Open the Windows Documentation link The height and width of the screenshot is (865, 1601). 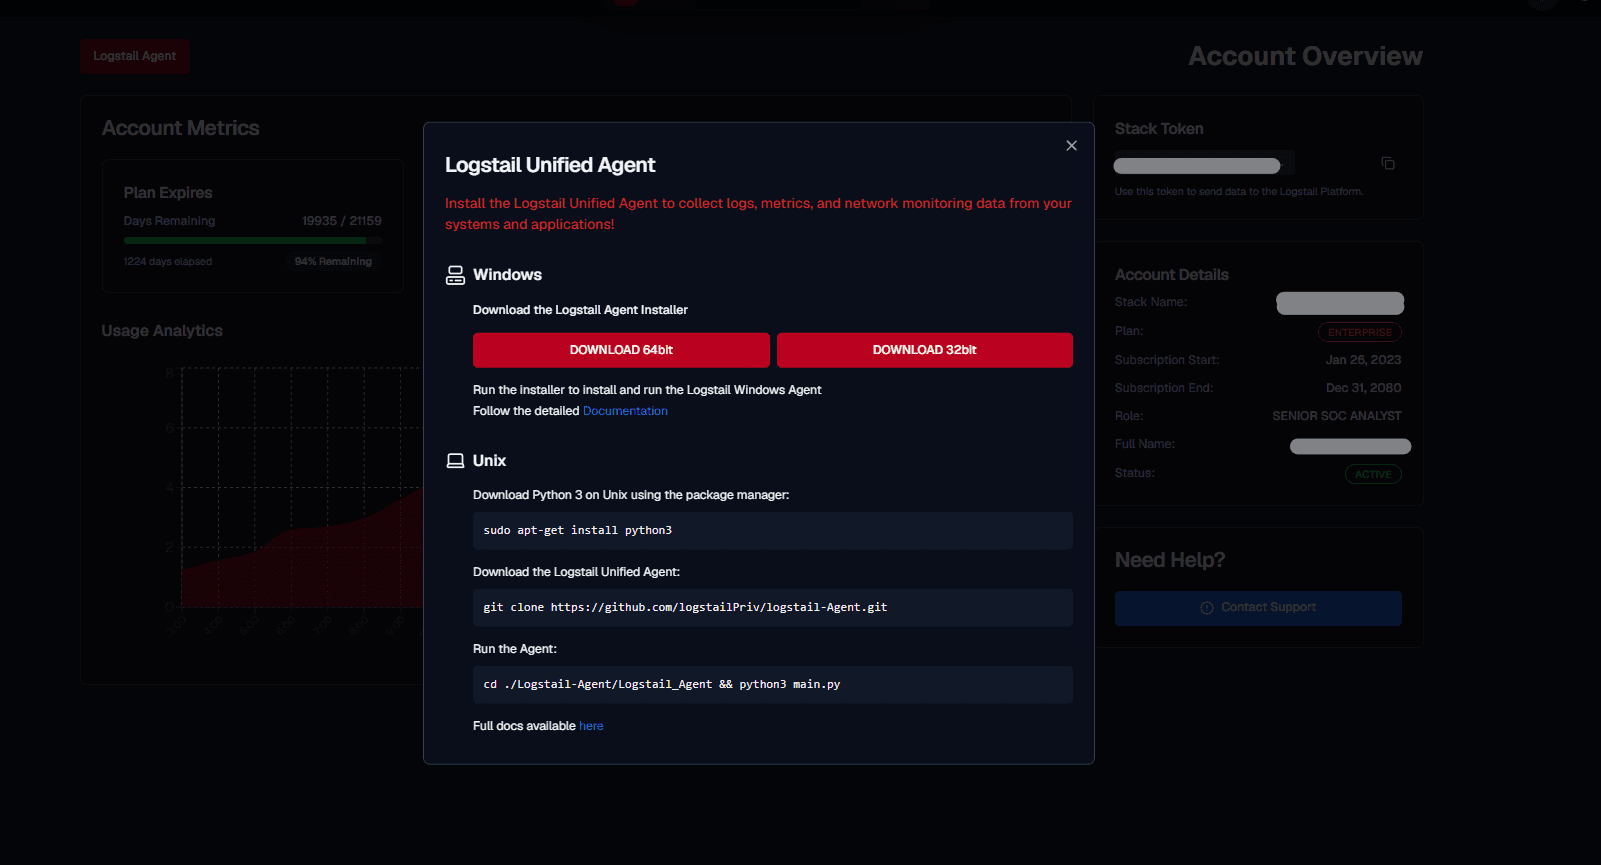(x=625, y=411)
